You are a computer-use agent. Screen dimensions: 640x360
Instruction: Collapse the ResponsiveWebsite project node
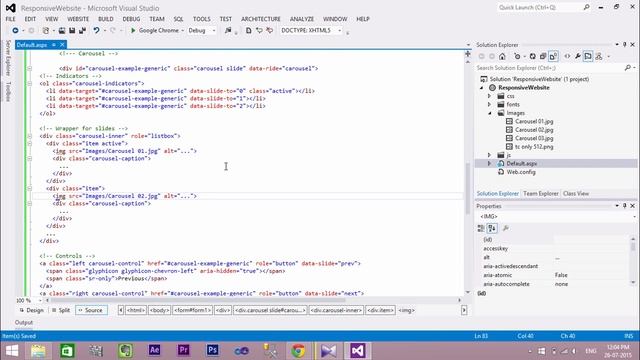pos(482,88)
